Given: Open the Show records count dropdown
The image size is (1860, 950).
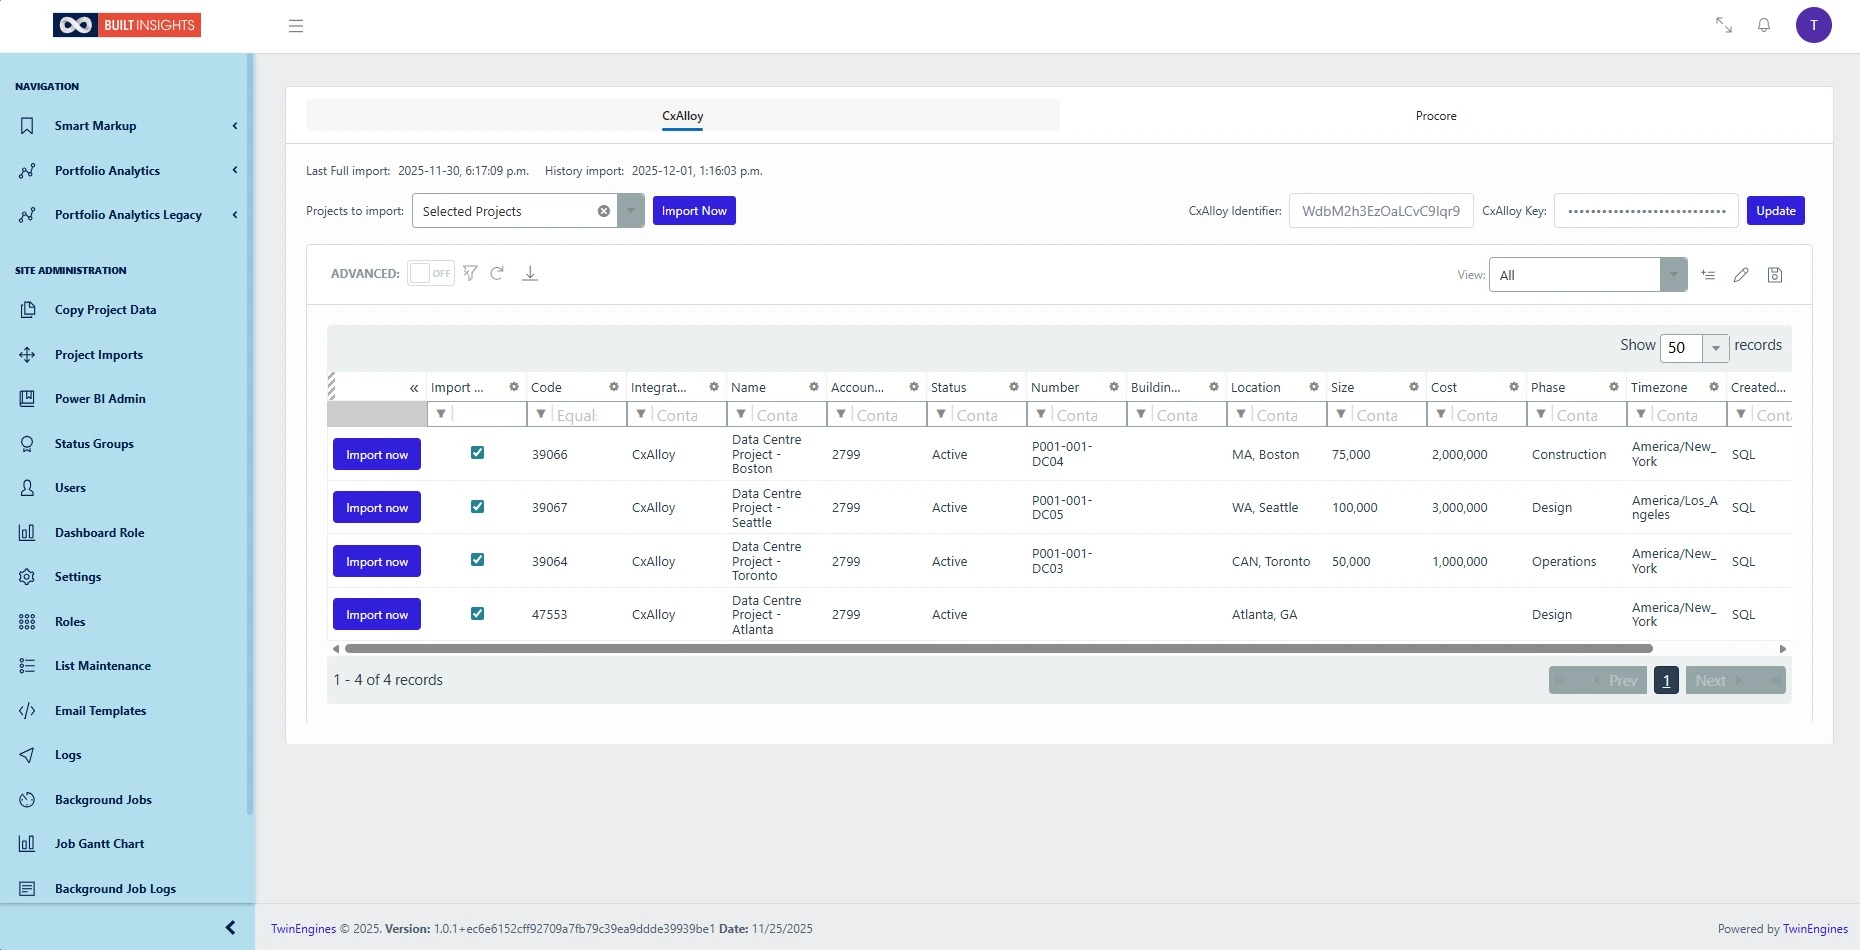Looking at the screenshot, I should click(x=1715, y=348).
